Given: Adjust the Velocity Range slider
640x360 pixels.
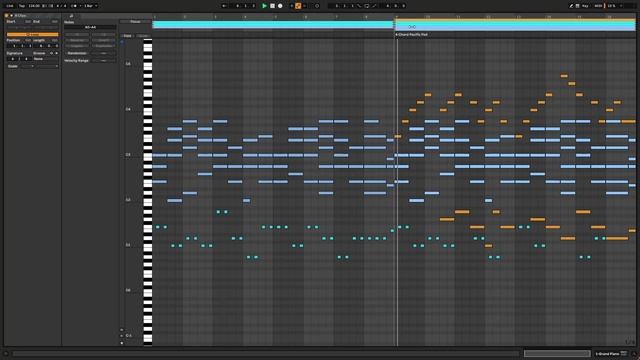Looking at the screenshot, I should 103,60.
